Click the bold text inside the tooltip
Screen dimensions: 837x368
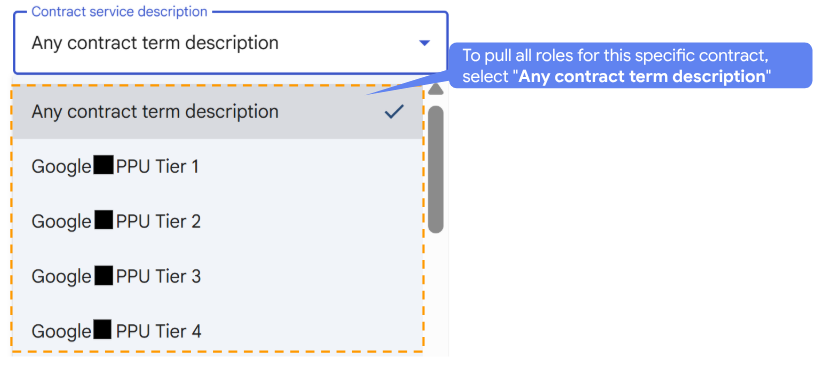[642, 76]
